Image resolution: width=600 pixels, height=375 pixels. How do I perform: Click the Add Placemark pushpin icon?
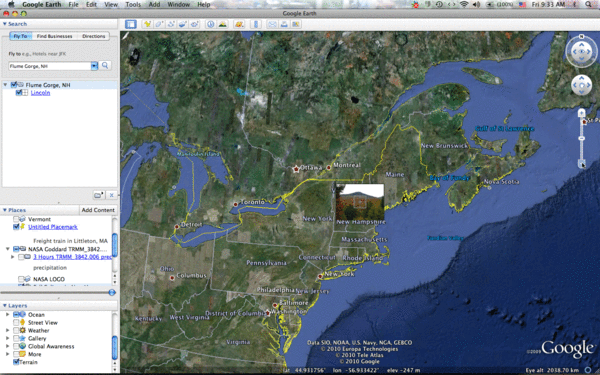point(147,24)
